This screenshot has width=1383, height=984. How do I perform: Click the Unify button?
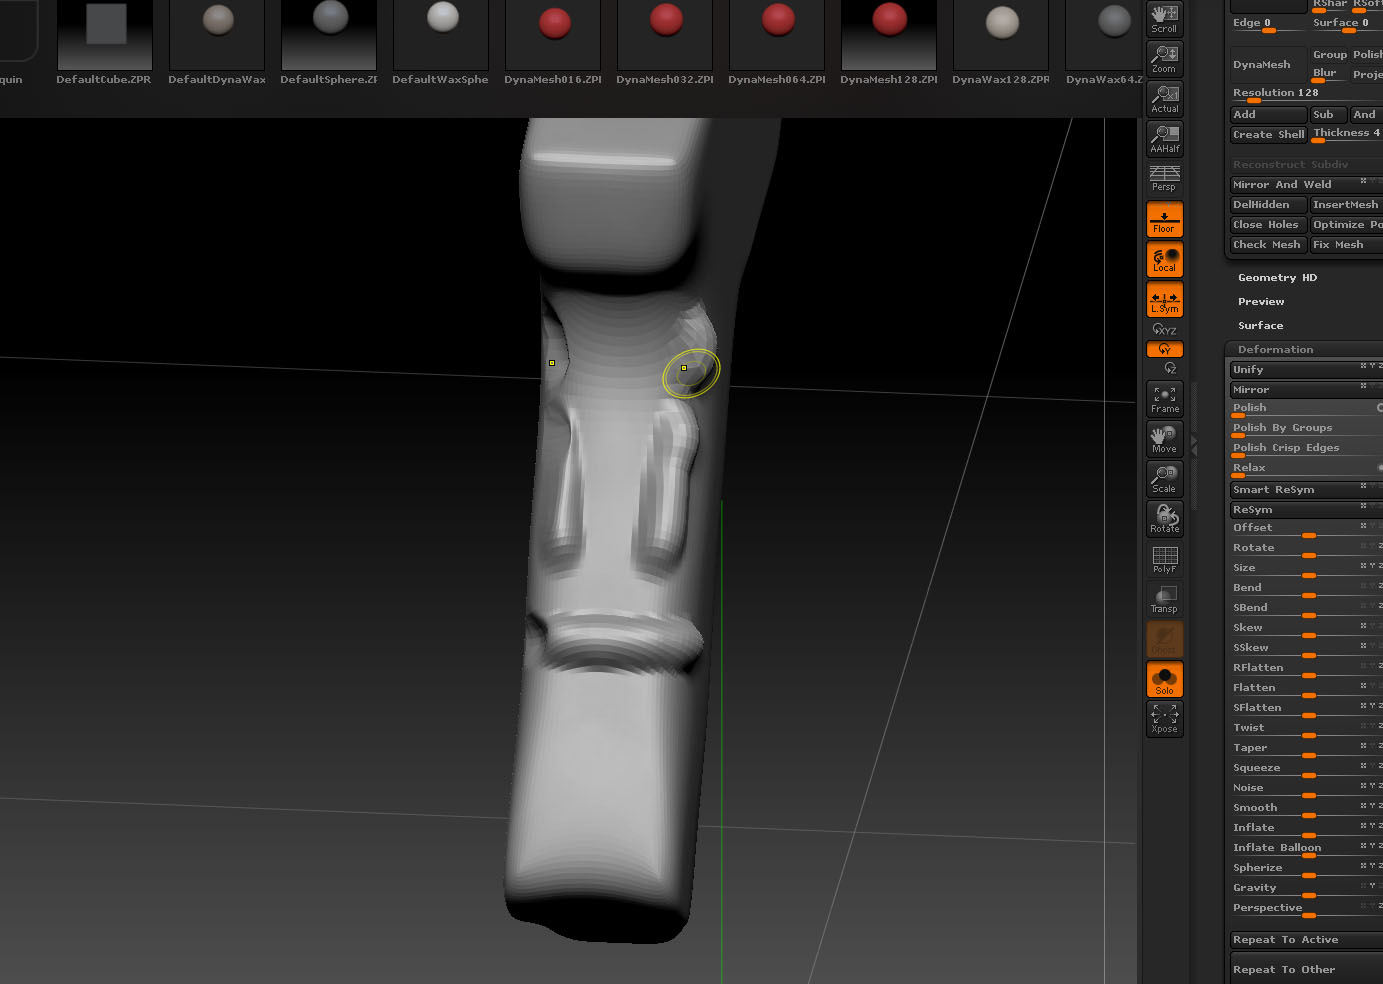tap(1305, 370)
